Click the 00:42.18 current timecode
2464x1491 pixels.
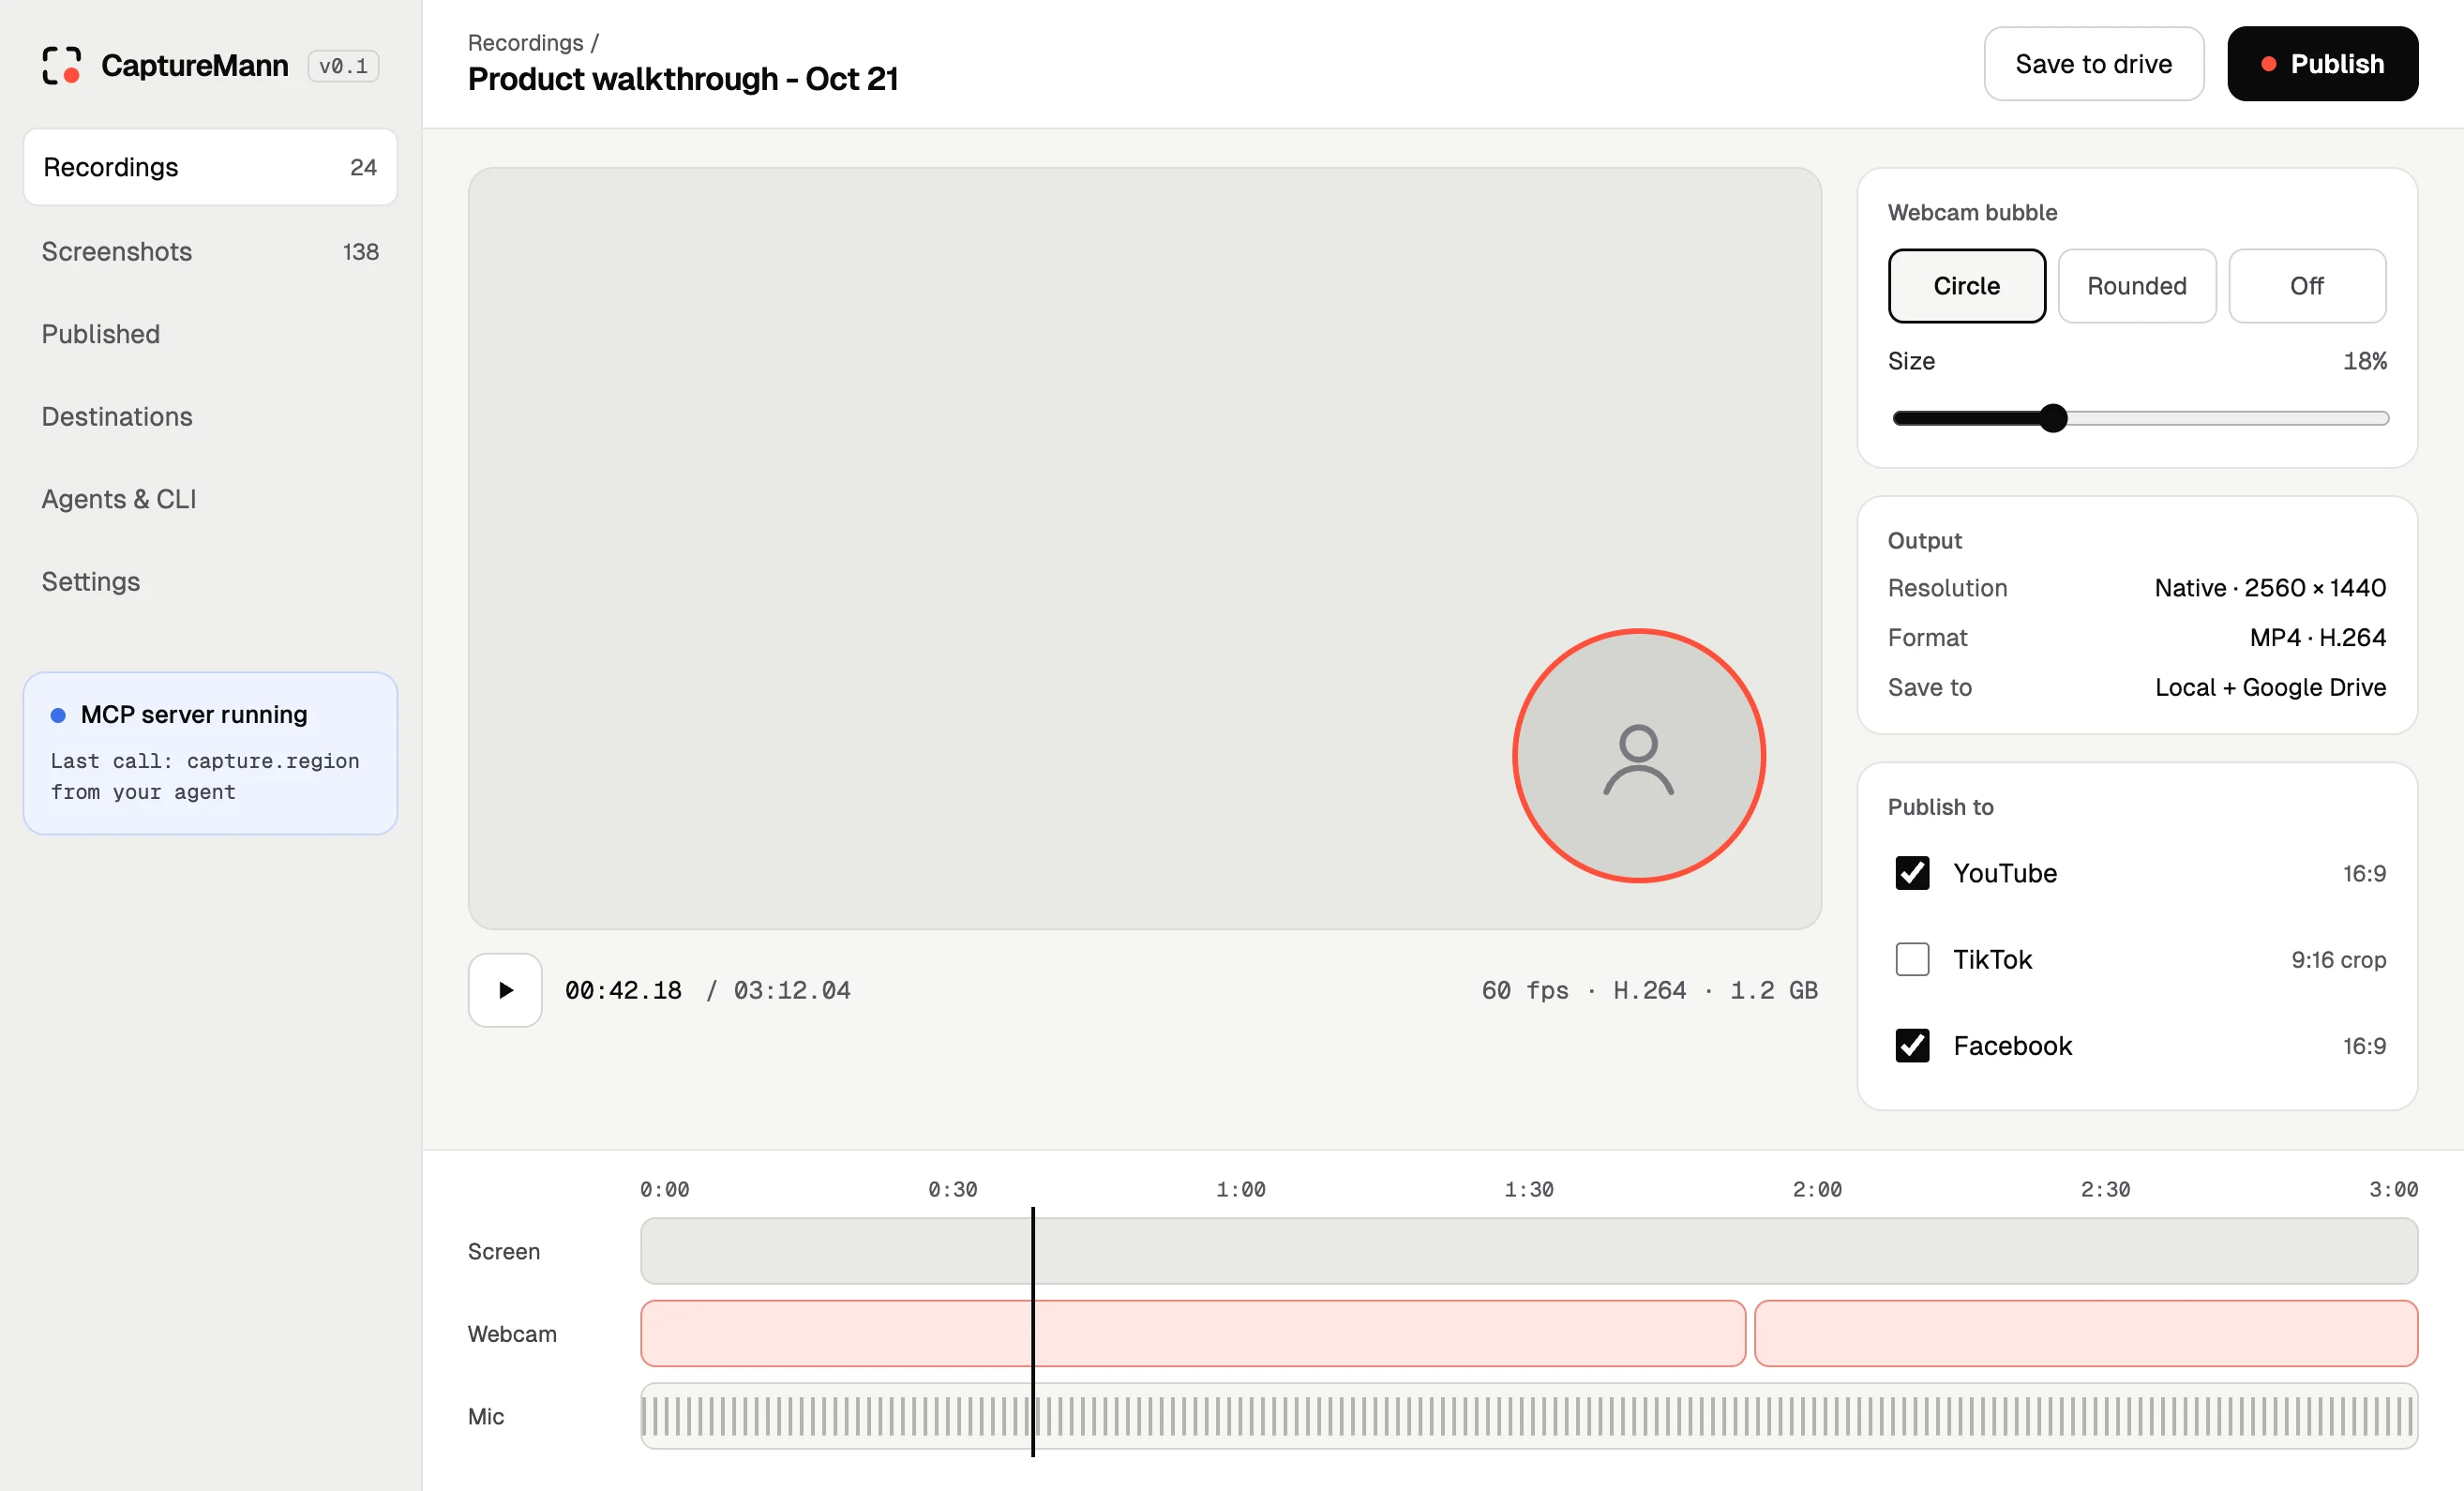coord(623,990)
